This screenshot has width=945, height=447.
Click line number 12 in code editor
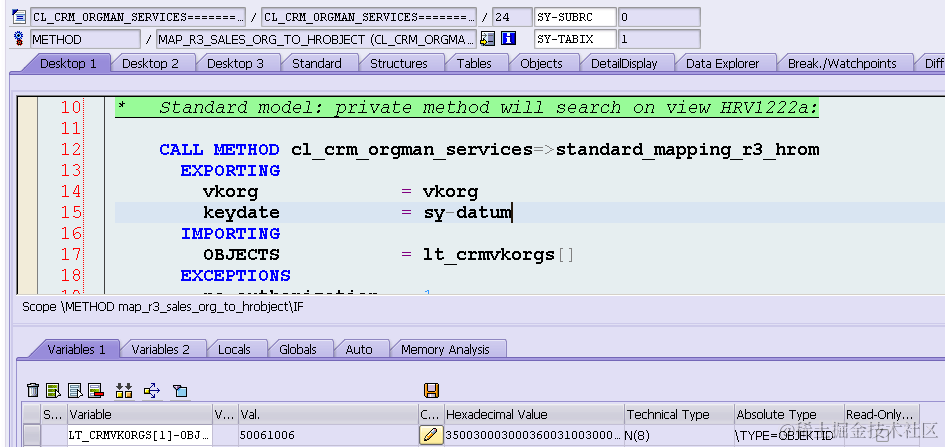pyautogui.click(x=71, y=149)
